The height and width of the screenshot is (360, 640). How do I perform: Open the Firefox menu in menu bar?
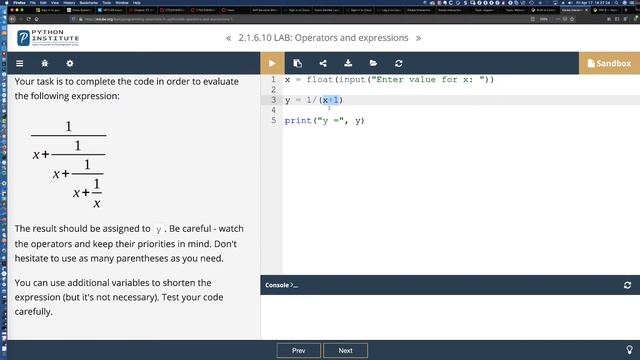[x=19, y=2]
